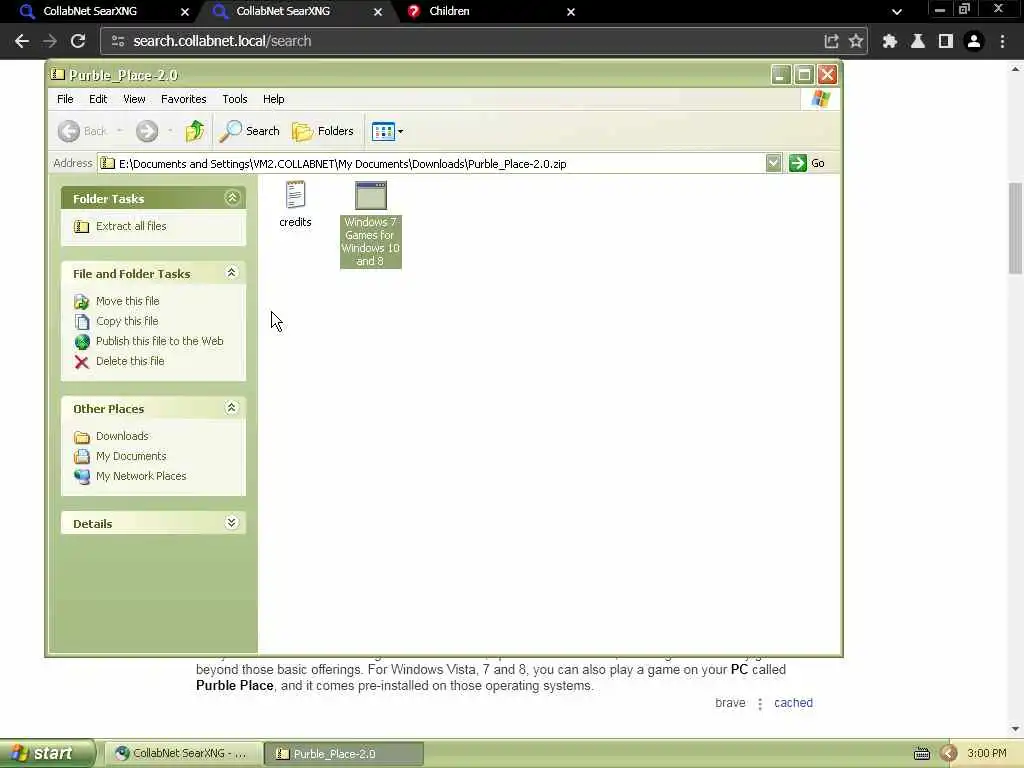Open Forward button history dropdown arrow
The height and width of the screenshot is (768, 1024).
tap(170, 131)
